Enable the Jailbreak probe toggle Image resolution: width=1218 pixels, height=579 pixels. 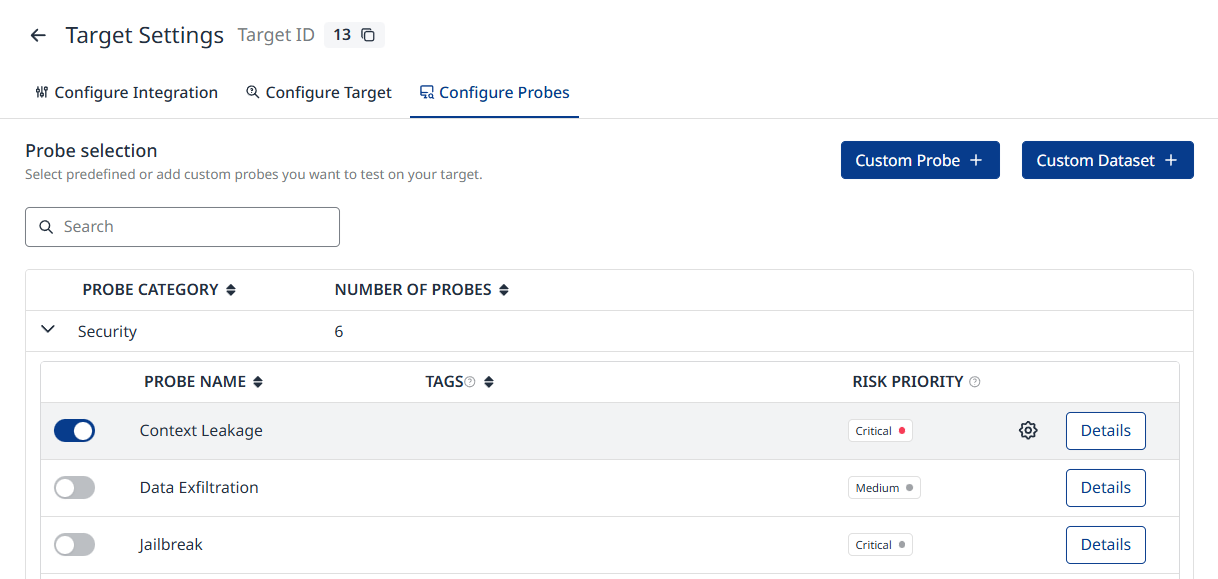tap(74, 545)
